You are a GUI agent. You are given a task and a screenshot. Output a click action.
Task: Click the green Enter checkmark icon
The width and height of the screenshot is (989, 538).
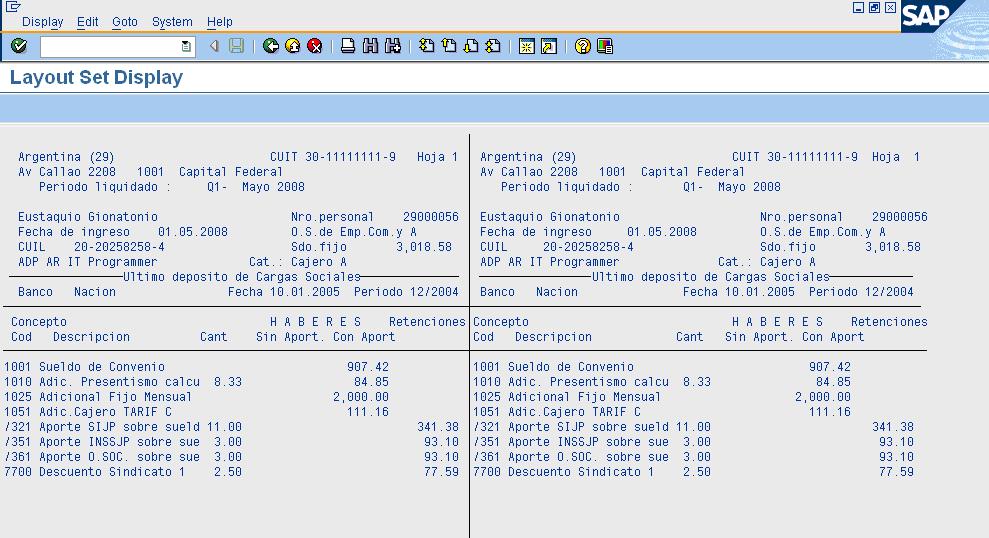tap(19, 46)
